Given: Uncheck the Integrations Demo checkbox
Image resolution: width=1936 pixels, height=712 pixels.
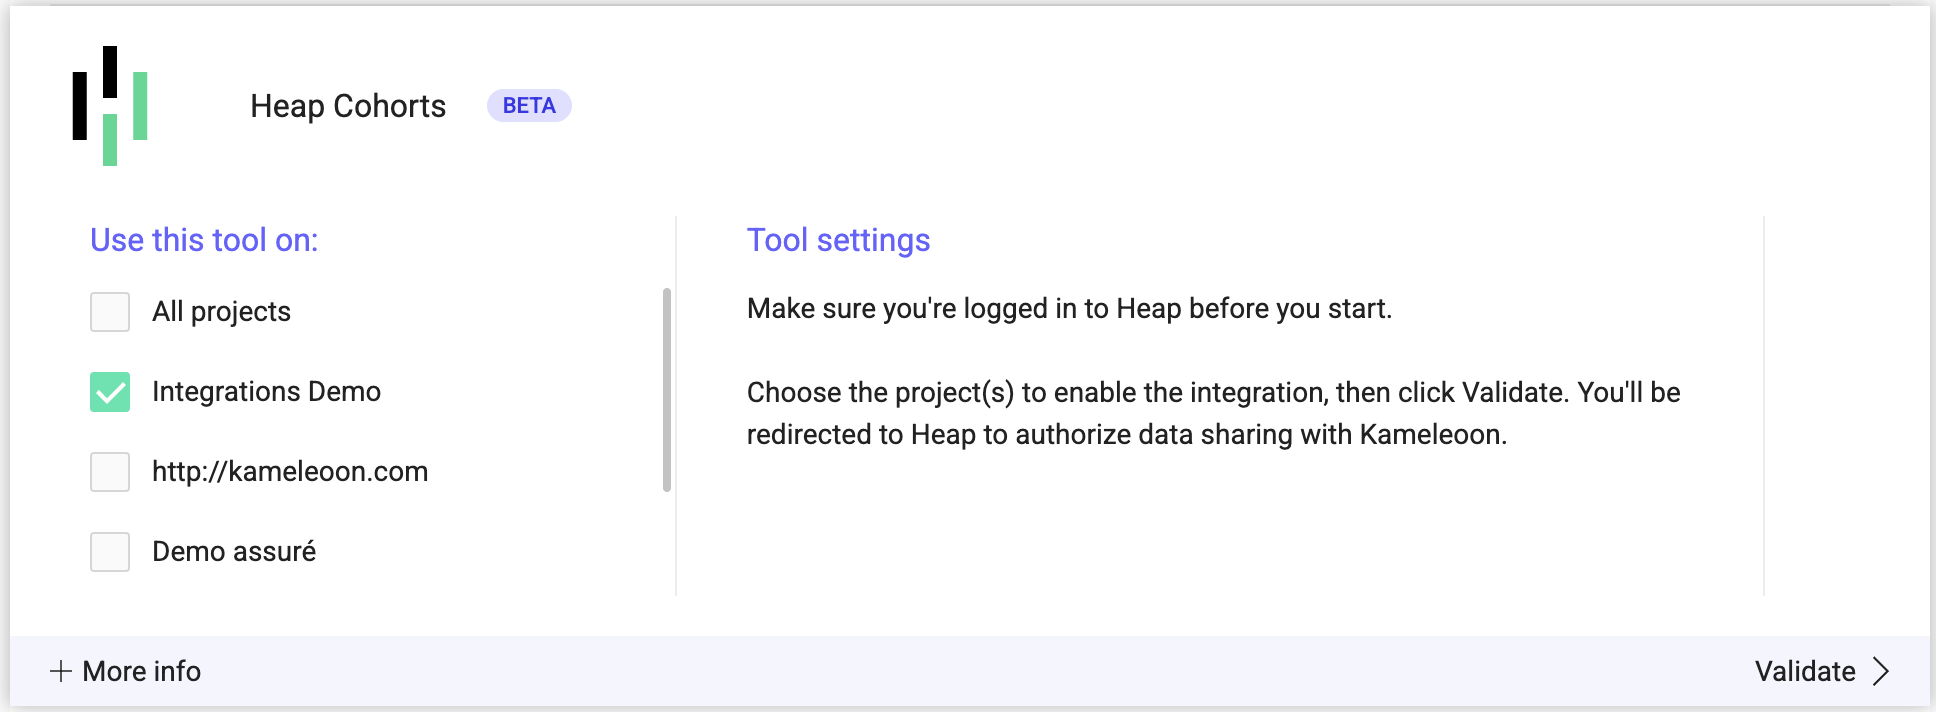Looking at the screenshot, I should click(x=110, y=392).
